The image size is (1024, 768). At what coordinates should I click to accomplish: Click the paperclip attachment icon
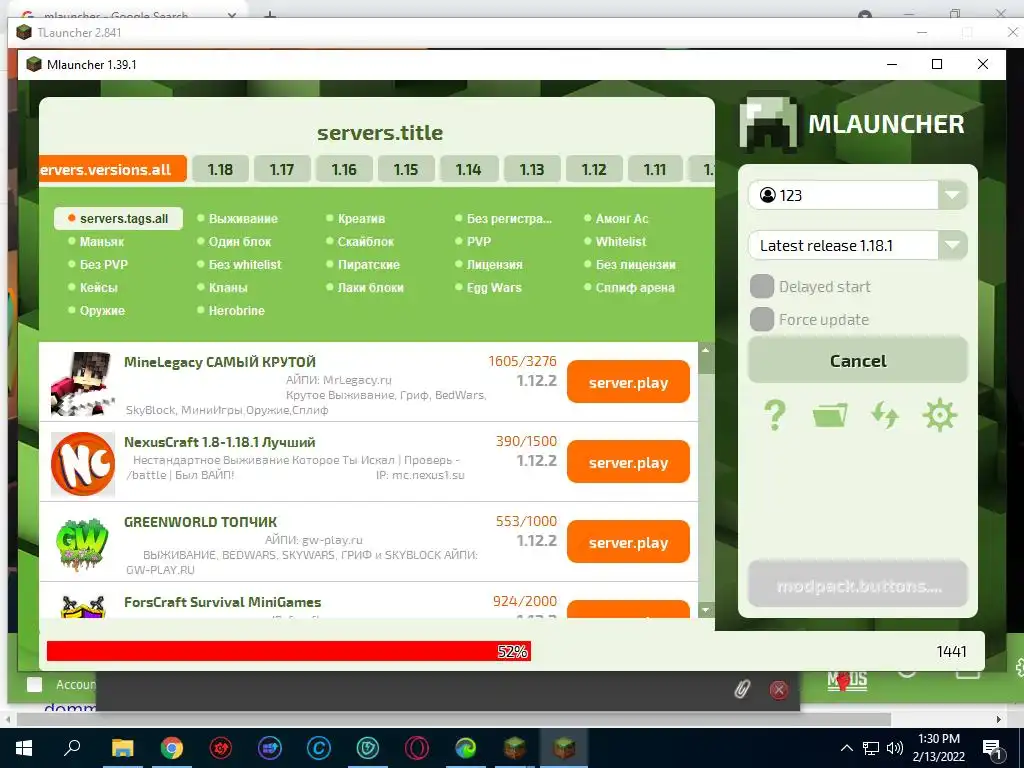click(742, 689)
